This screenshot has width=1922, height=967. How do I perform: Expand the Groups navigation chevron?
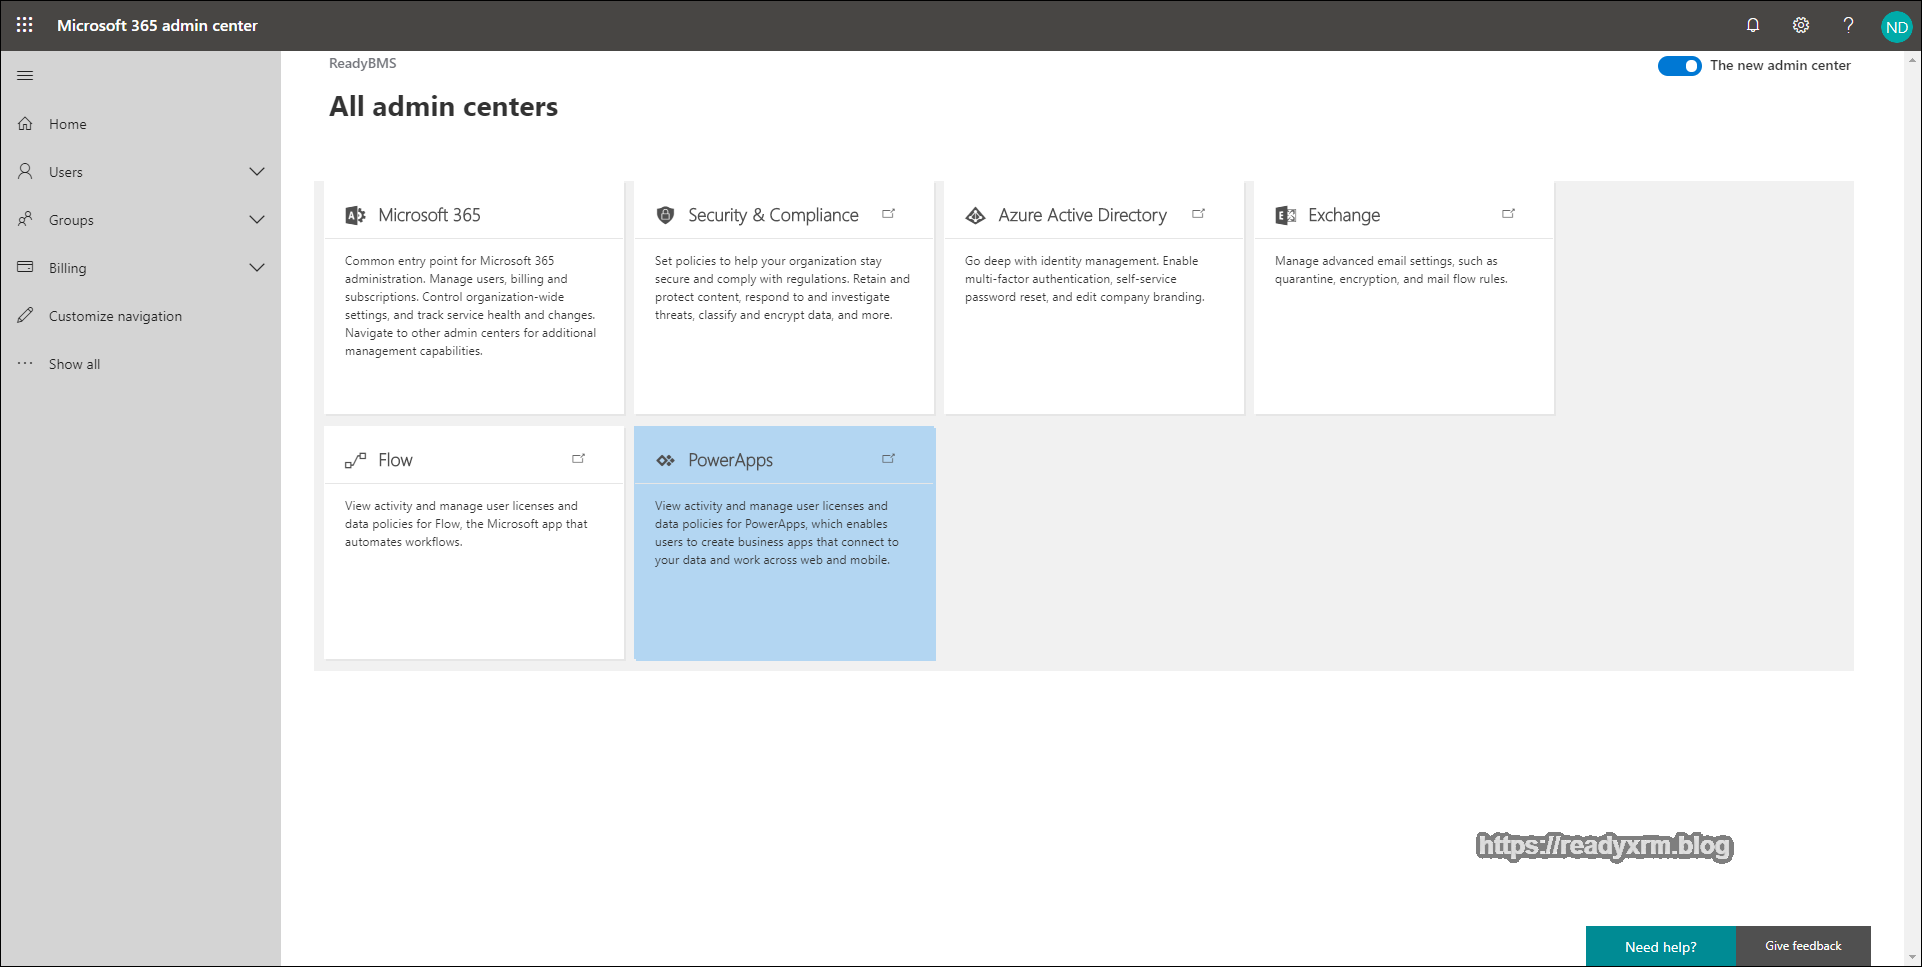(256, 220)
